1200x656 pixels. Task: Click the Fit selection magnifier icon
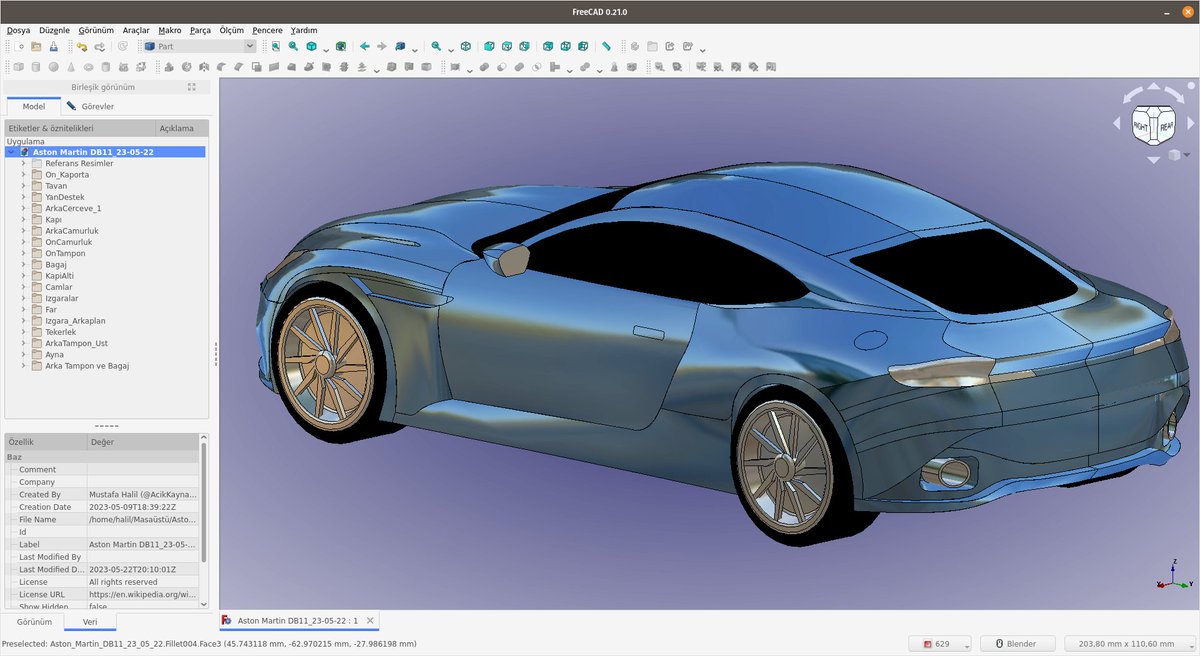[293, 46]
